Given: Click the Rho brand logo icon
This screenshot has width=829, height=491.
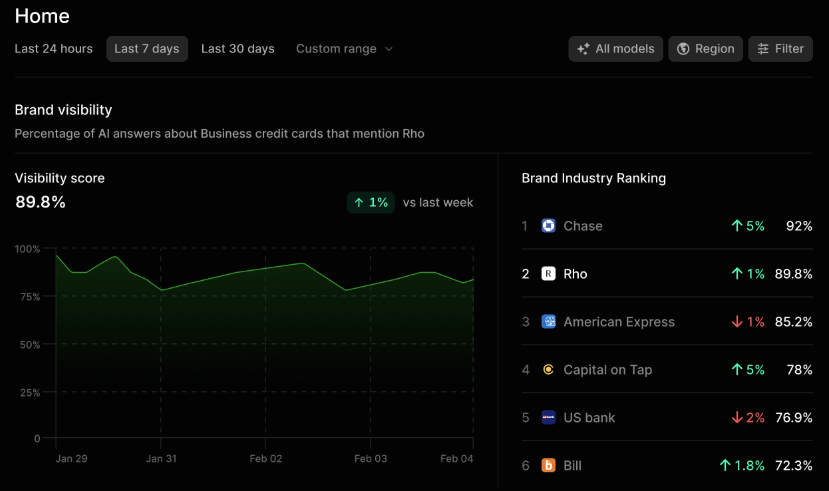Looking at the screenshot, I should (548, 274).
